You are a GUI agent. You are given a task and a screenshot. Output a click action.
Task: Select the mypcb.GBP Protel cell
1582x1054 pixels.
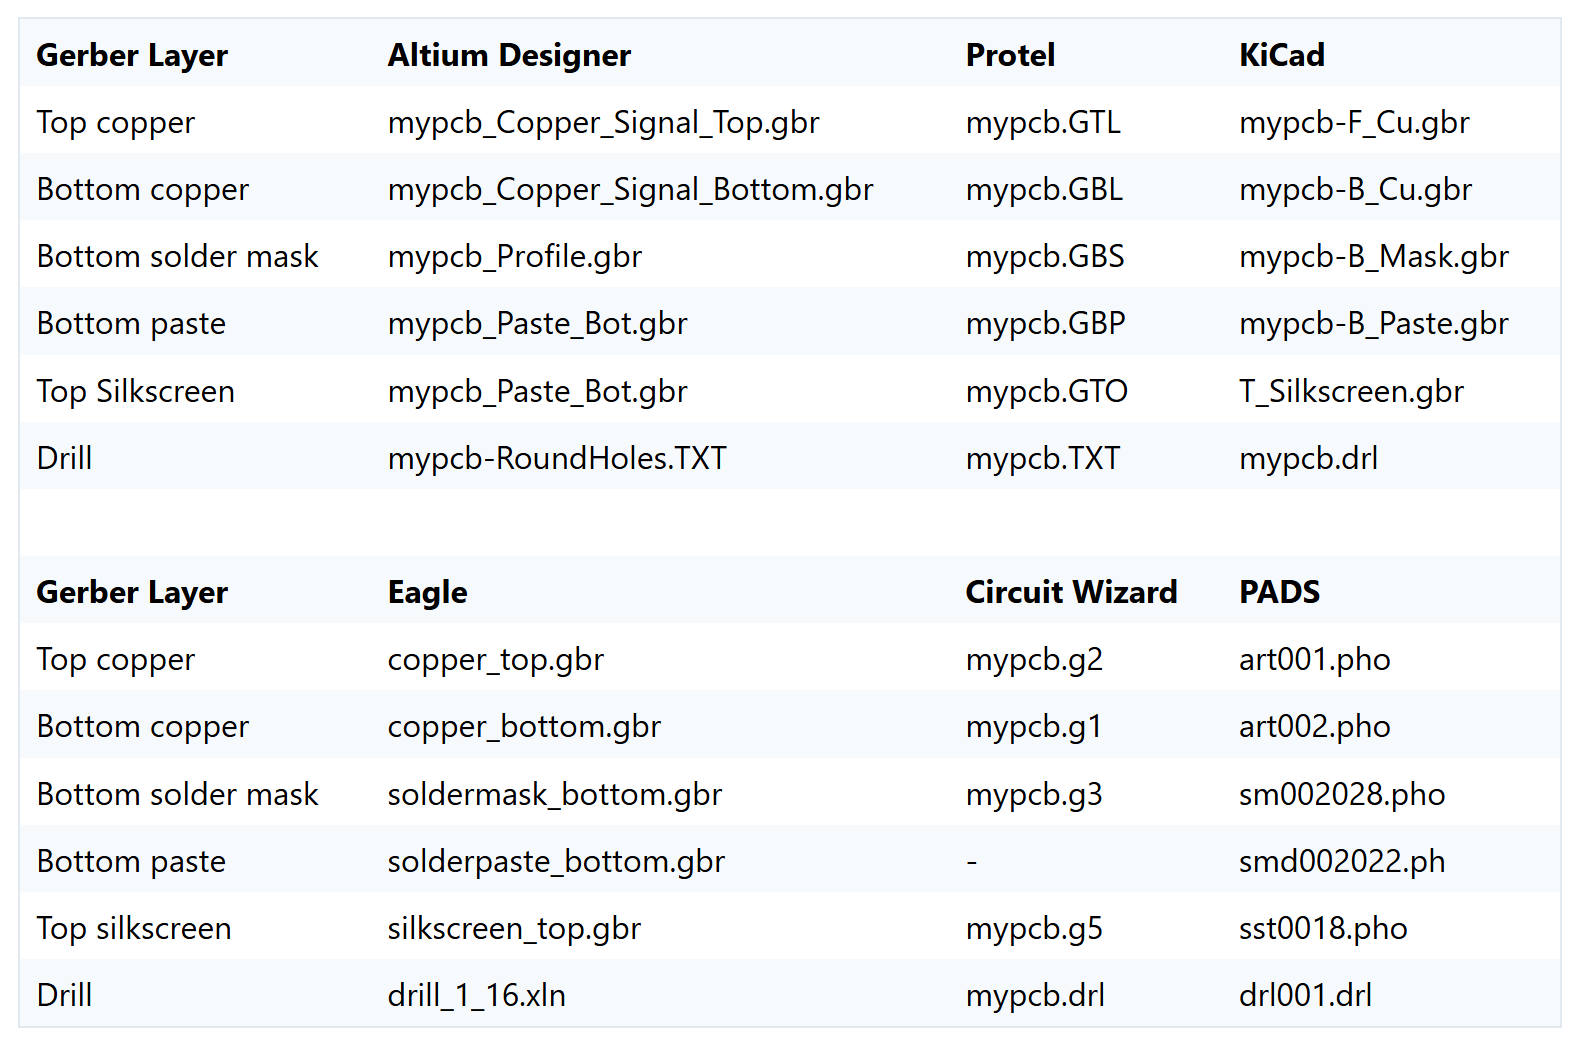[x=1045, y=323]
